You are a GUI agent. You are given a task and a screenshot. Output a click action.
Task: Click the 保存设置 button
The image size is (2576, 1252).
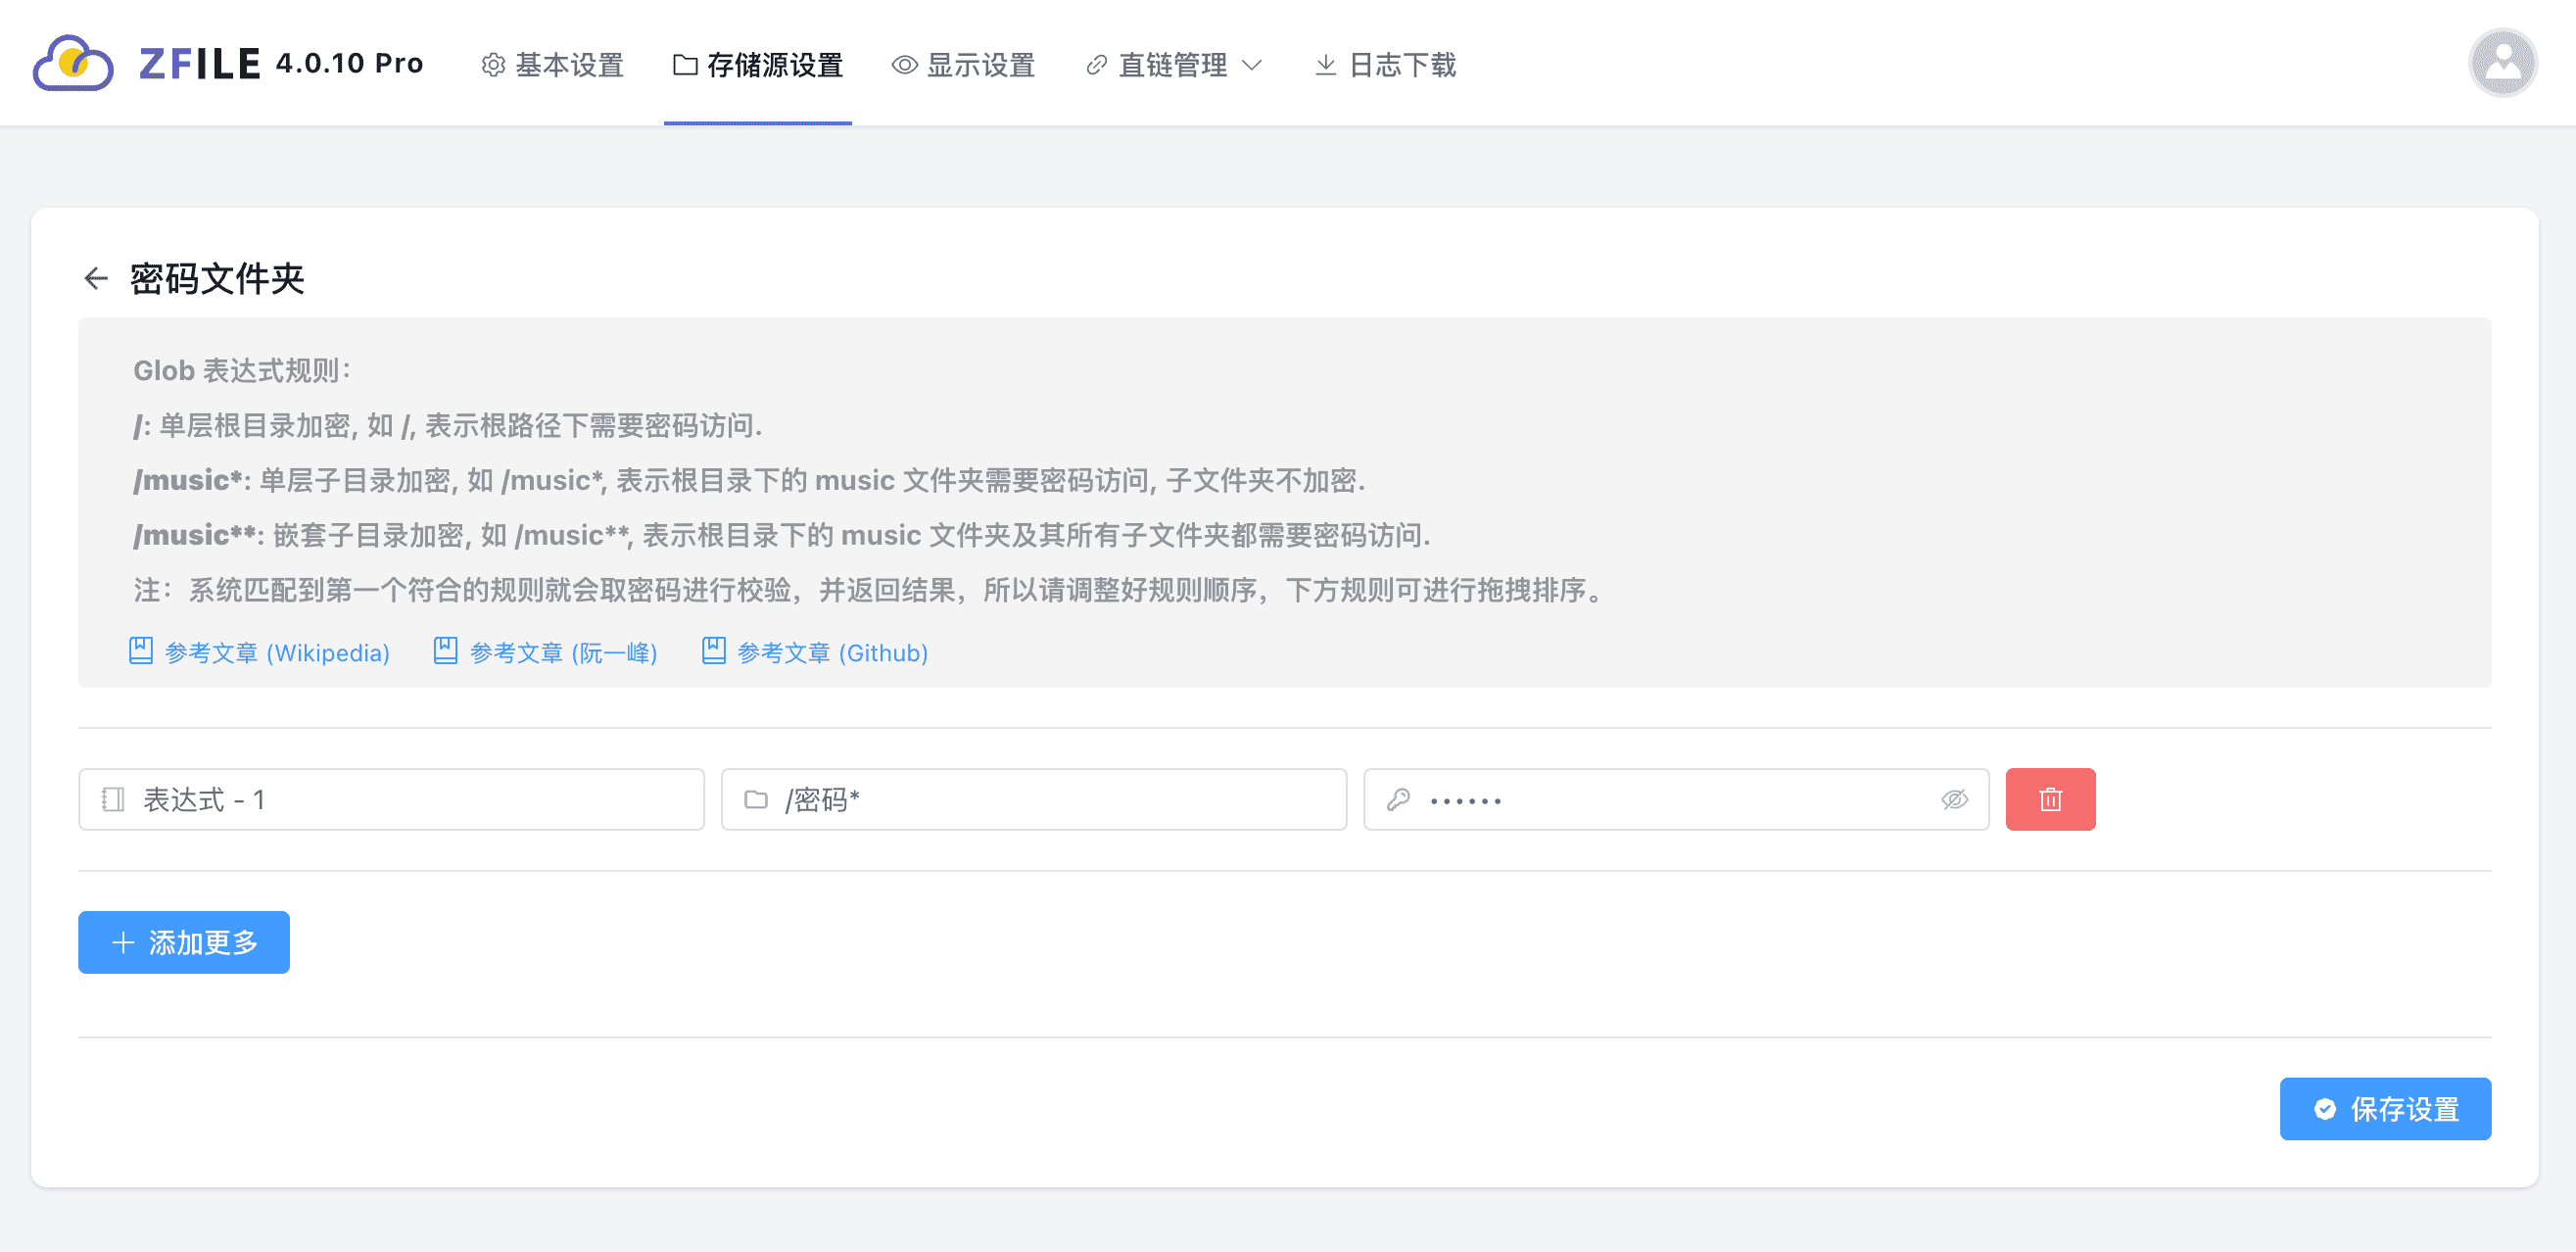coord(2384,1108)
